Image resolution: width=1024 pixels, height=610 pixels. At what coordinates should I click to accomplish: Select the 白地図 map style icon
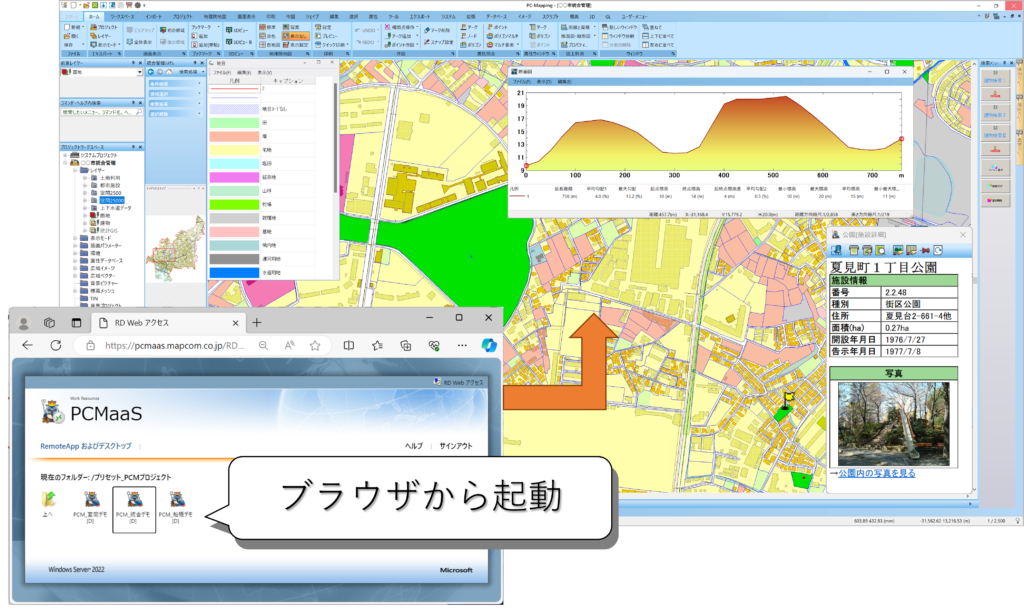(263, 45)
